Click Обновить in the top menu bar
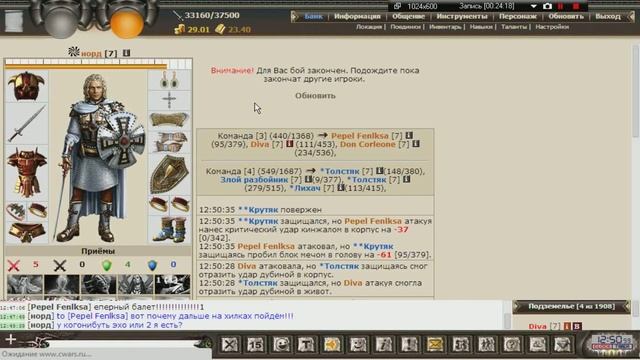The image size is (640, 360). 566,16
